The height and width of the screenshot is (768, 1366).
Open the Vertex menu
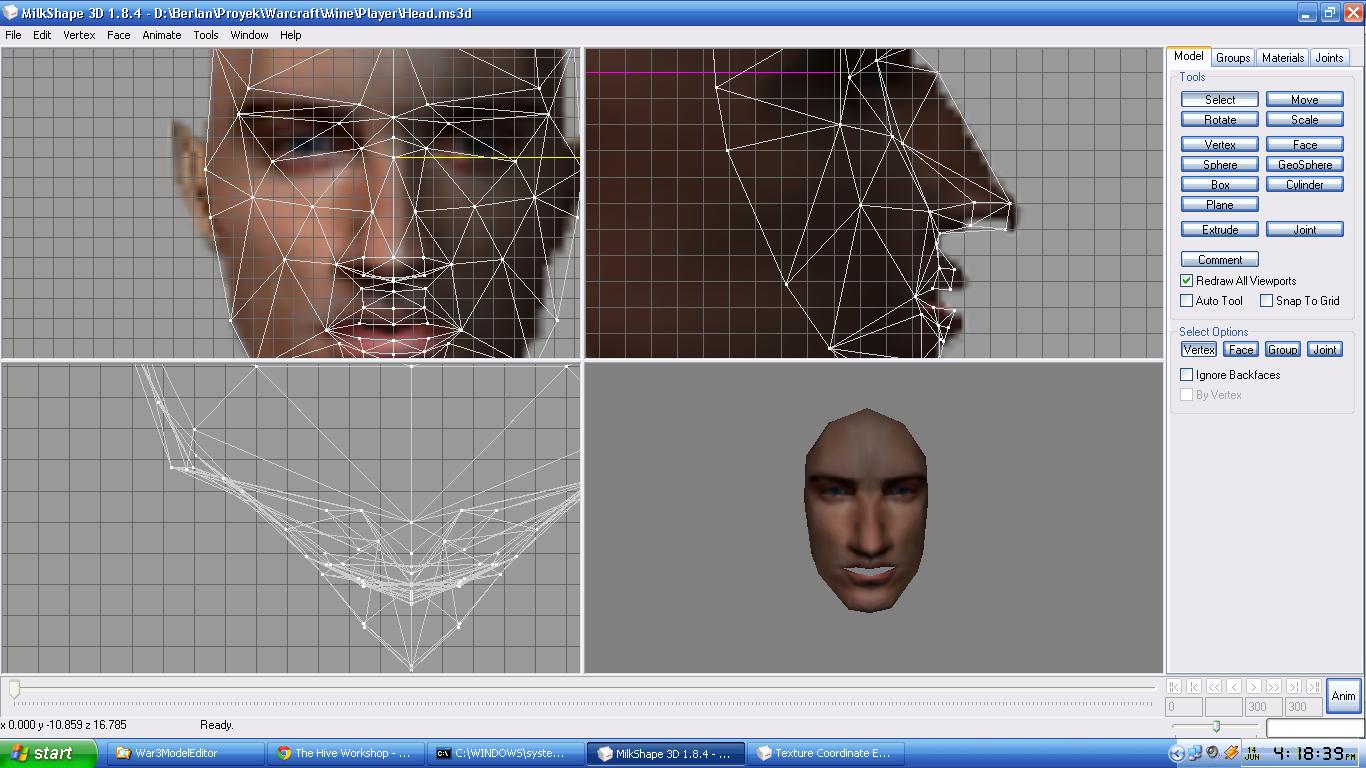point(79,35)
